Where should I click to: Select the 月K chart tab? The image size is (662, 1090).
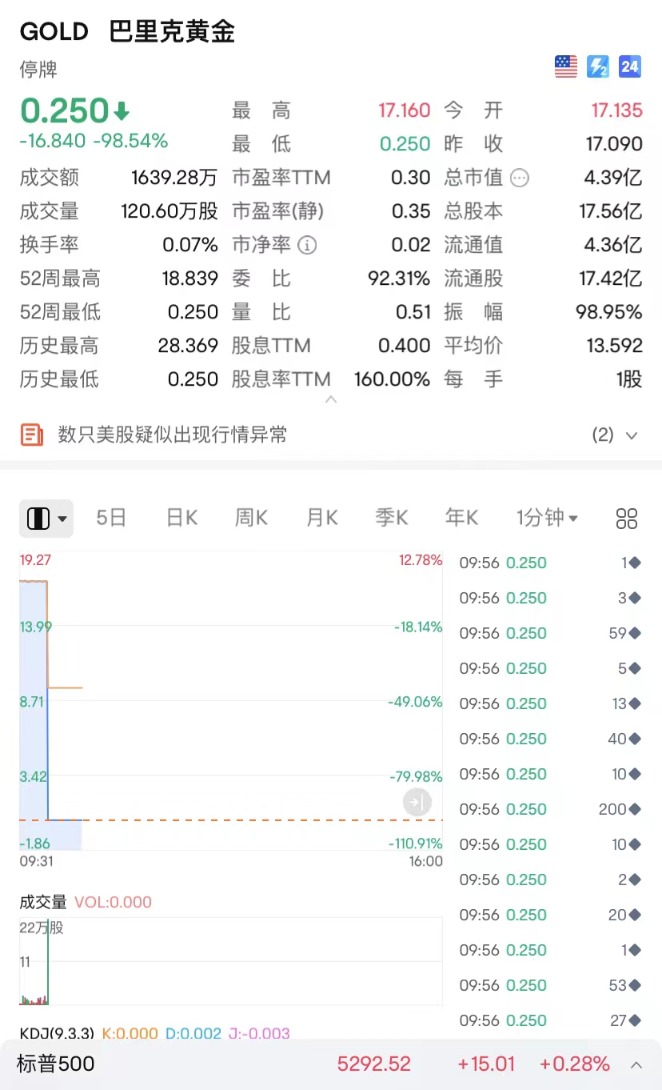tap(321, 518)
